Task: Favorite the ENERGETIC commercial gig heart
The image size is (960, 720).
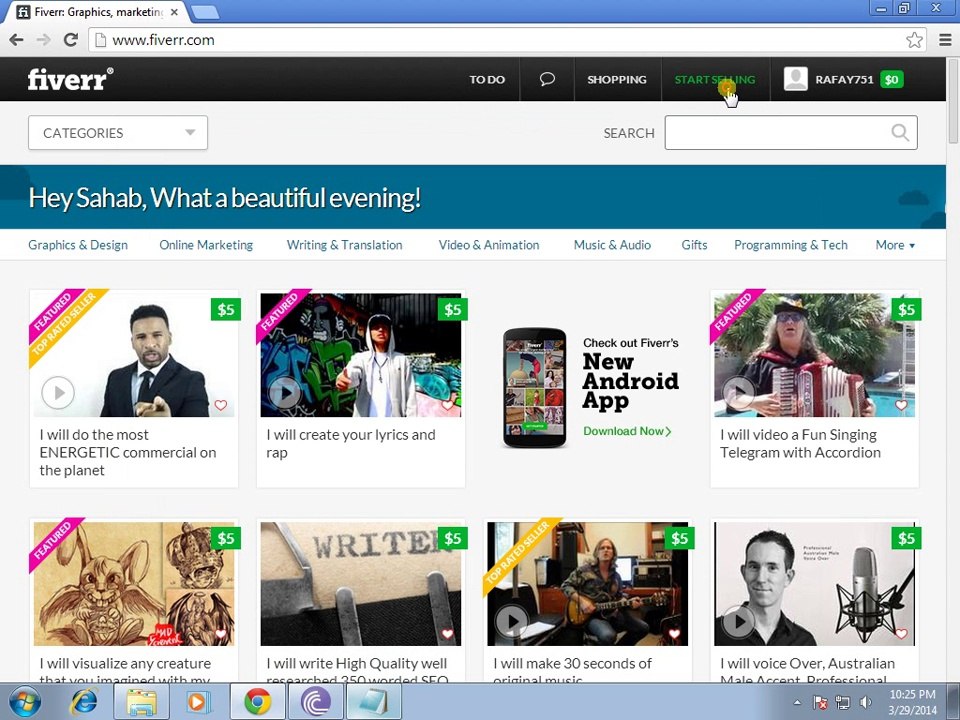Action: coord(221,405)
